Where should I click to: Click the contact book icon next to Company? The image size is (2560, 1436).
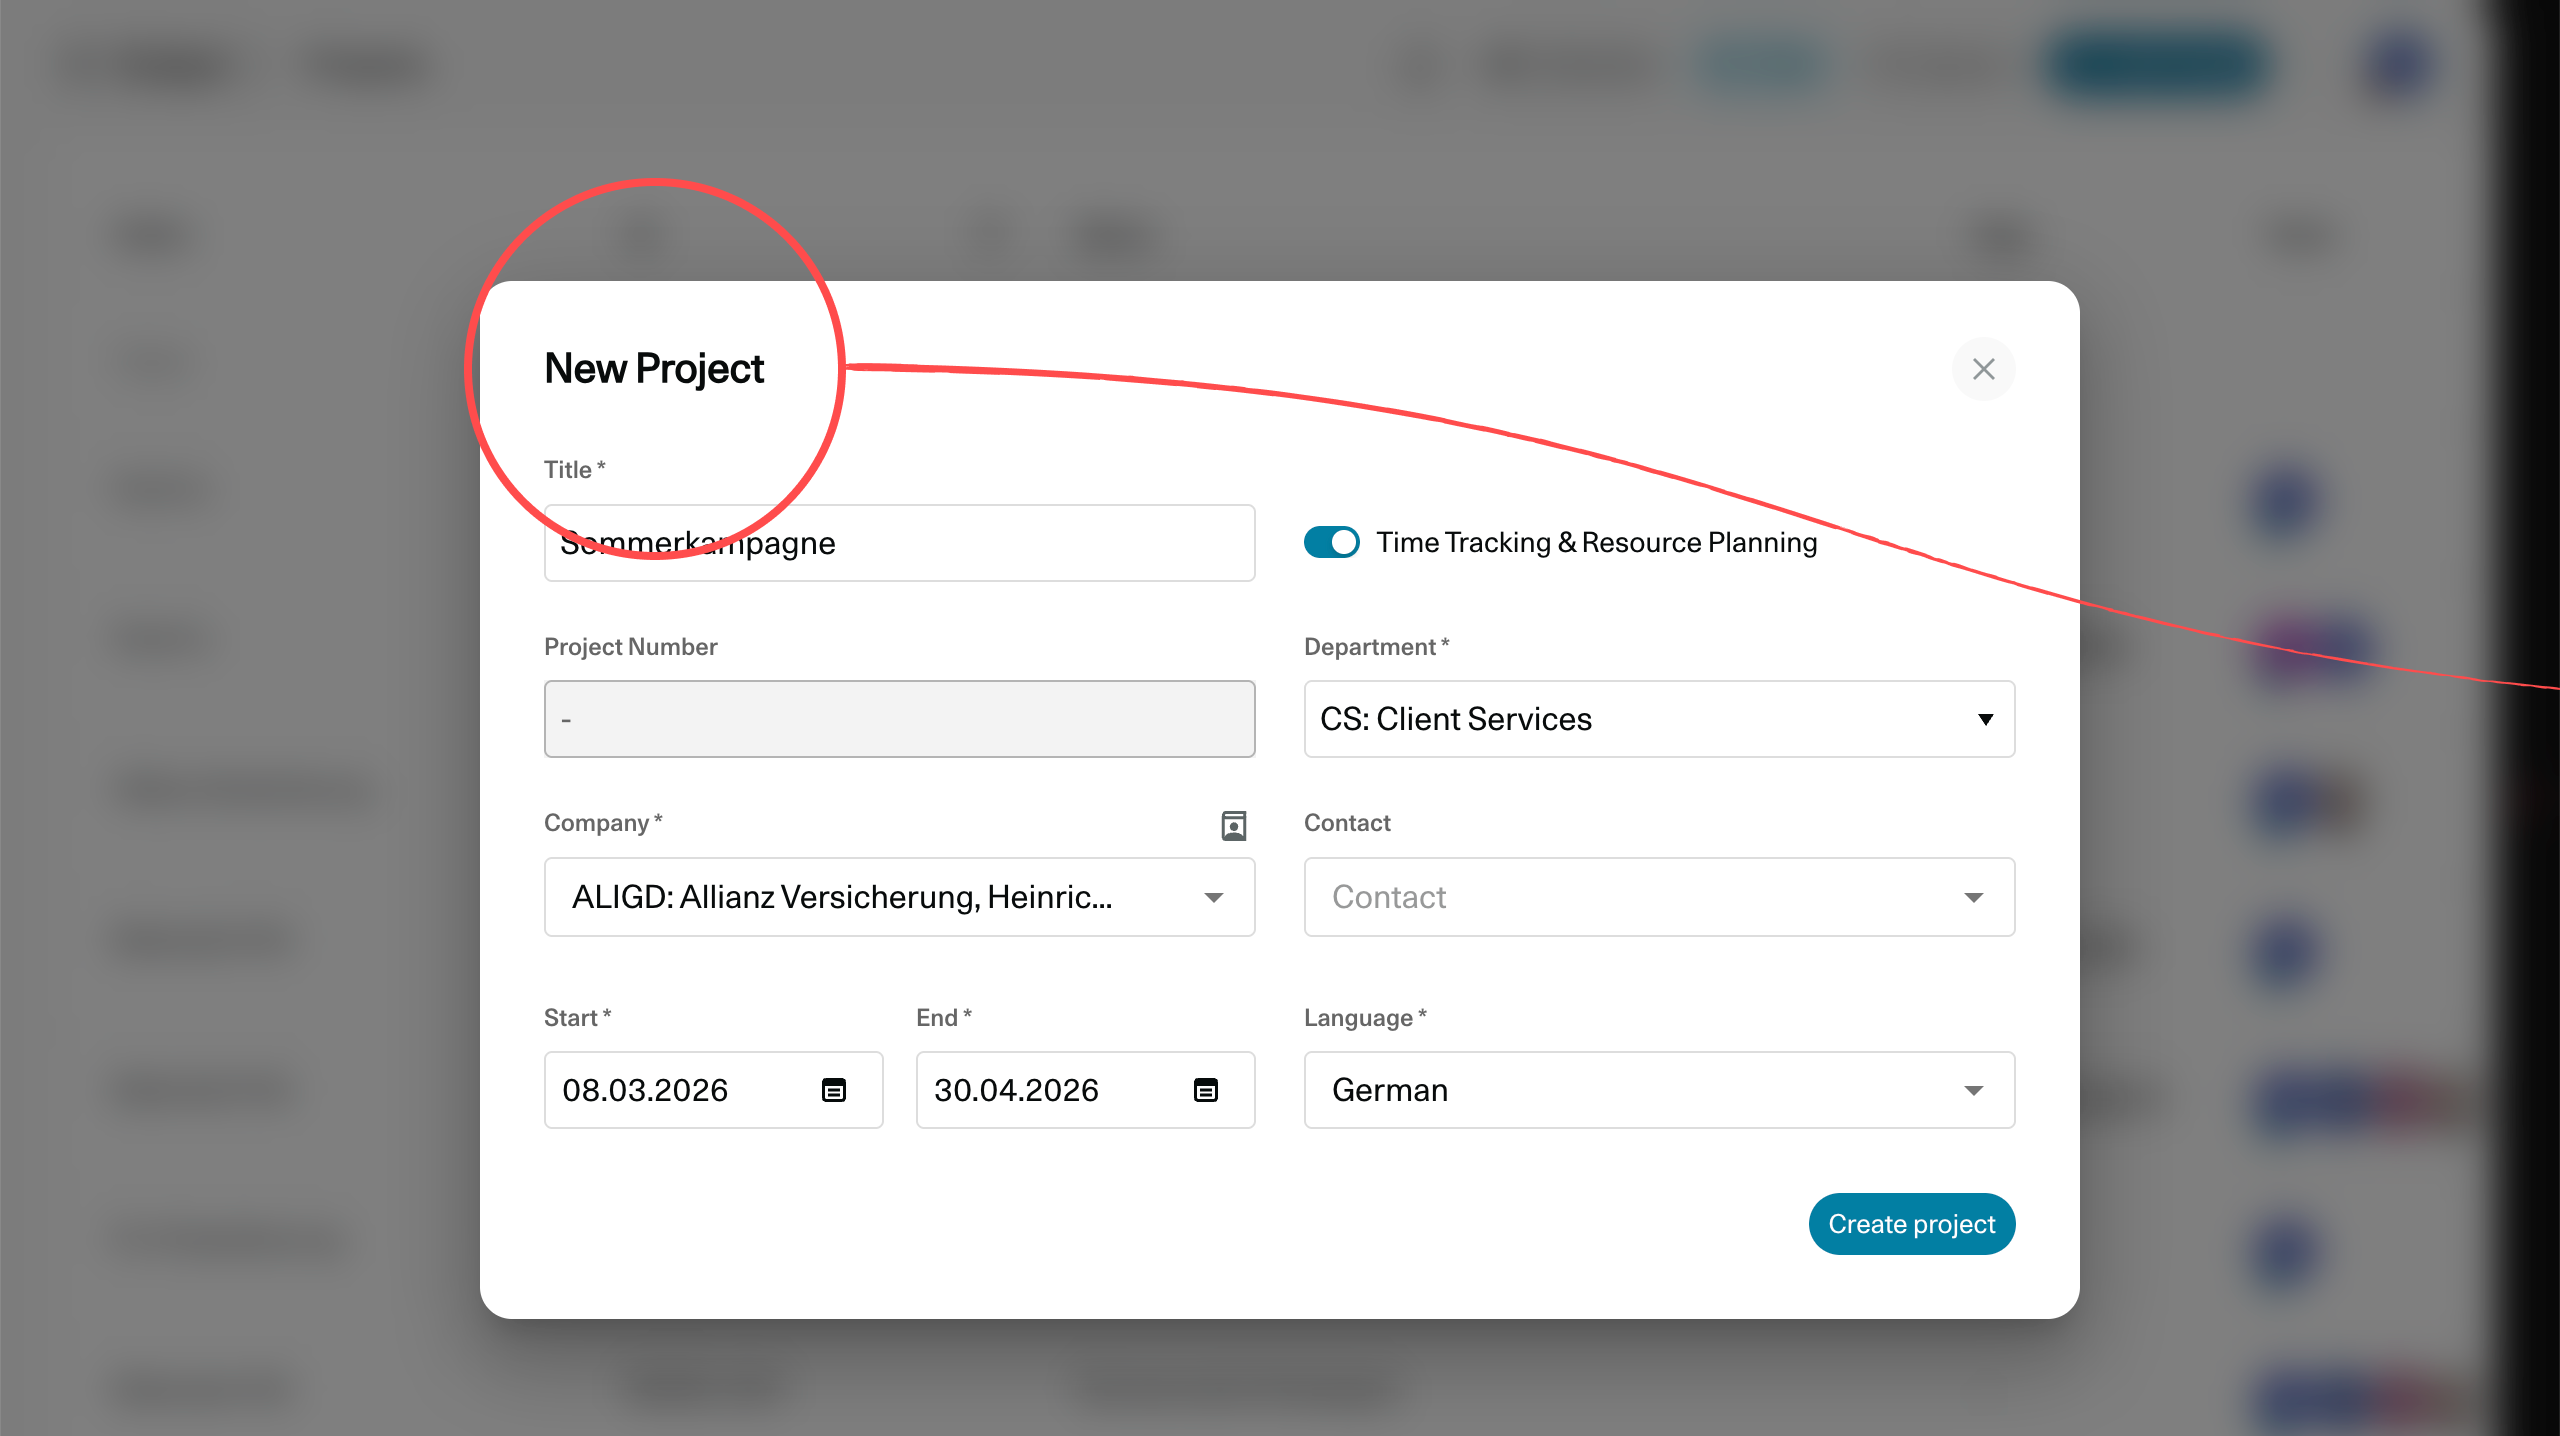1234,825
